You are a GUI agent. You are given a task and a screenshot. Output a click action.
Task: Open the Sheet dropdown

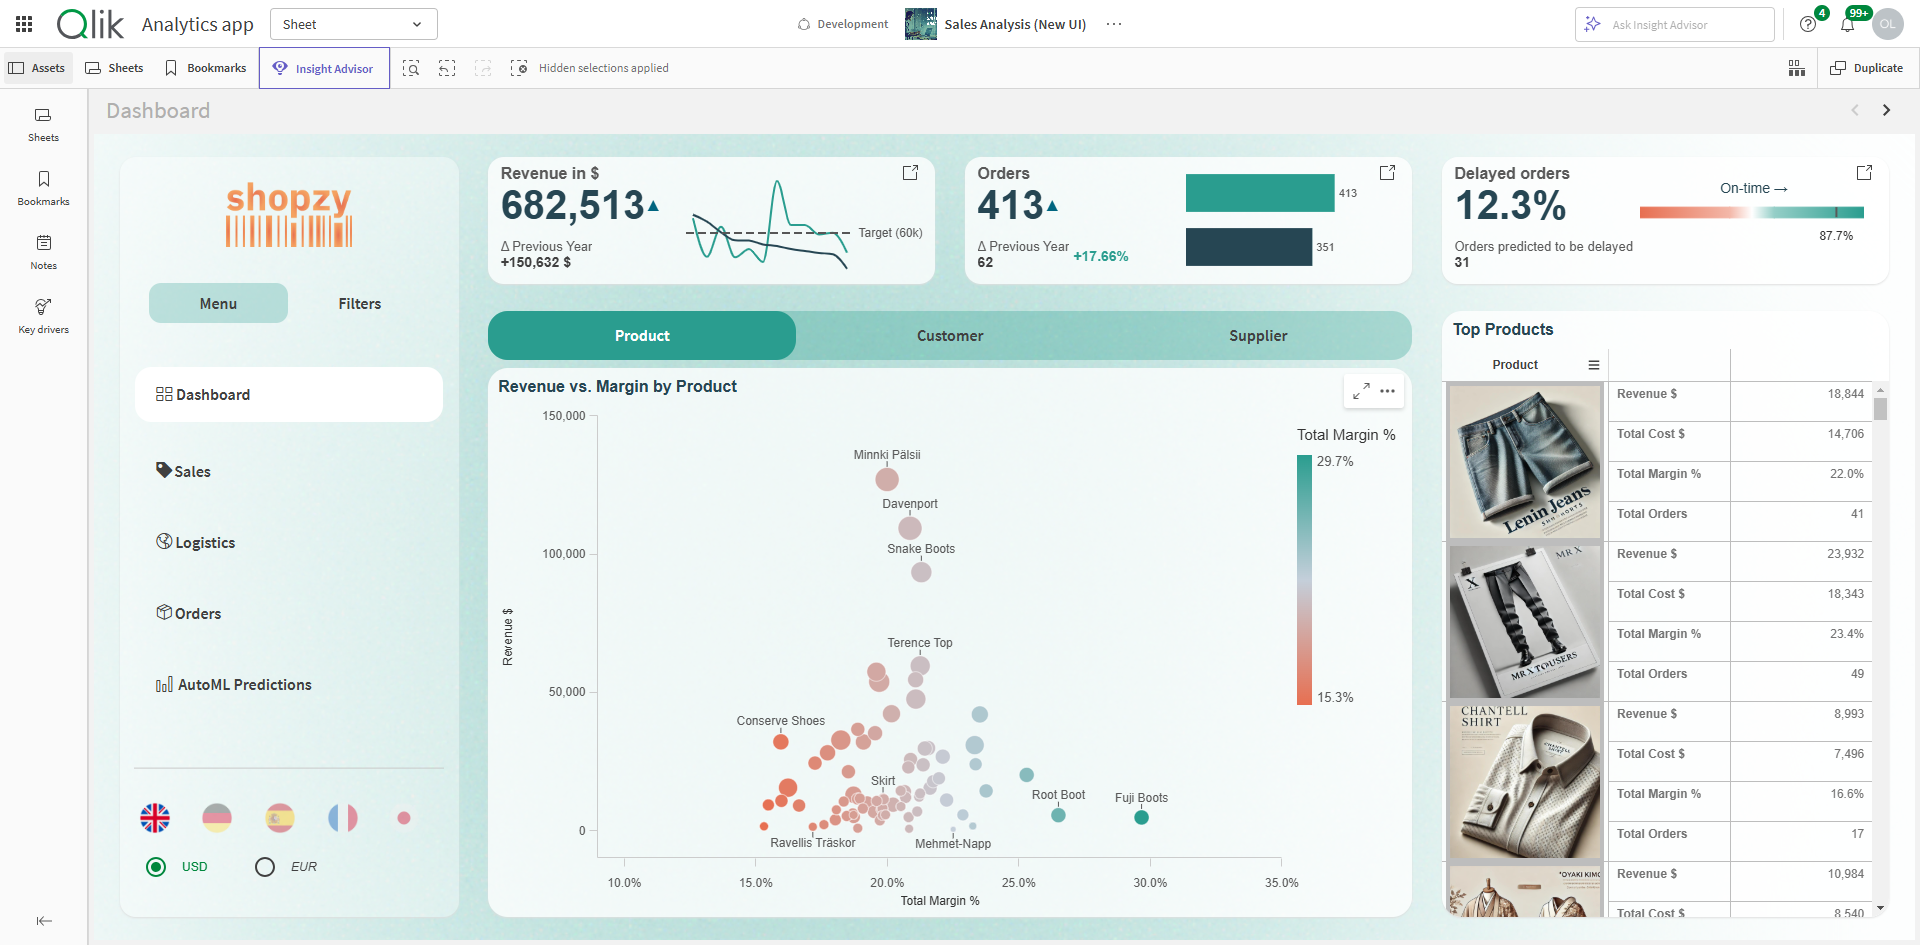tap(354, 24)
